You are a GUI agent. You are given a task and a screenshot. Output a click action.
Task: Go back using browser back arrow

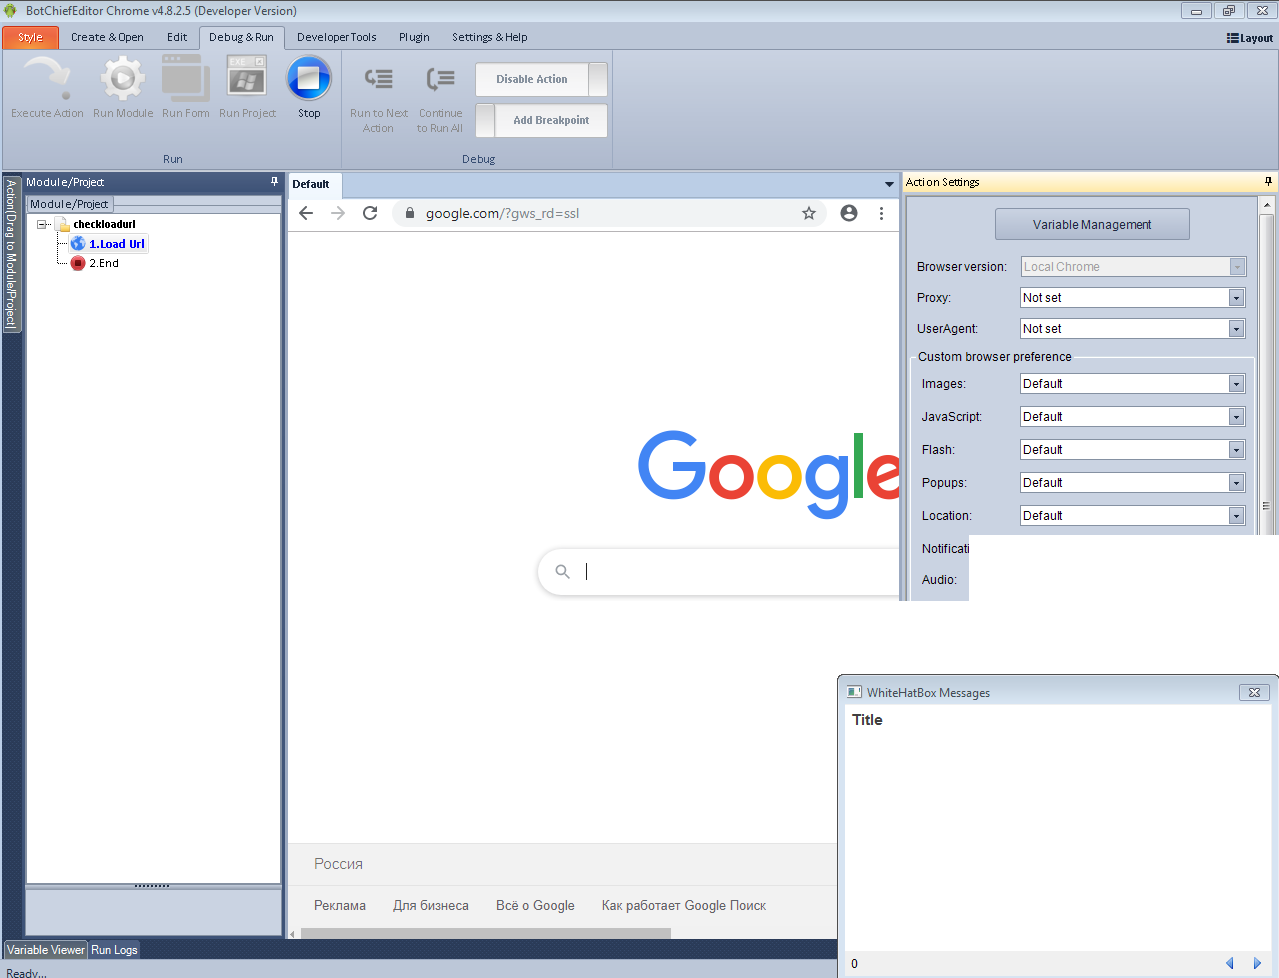(x=306, y=213)
